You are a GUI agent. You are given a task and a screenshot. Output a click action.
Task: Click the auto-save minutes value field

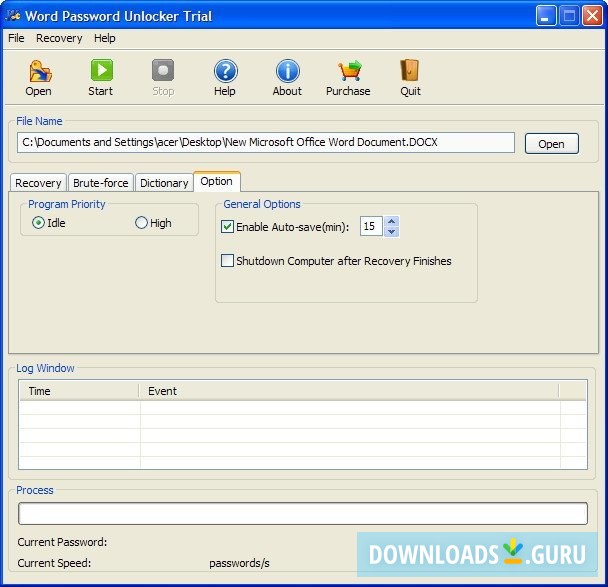(371, 226)
